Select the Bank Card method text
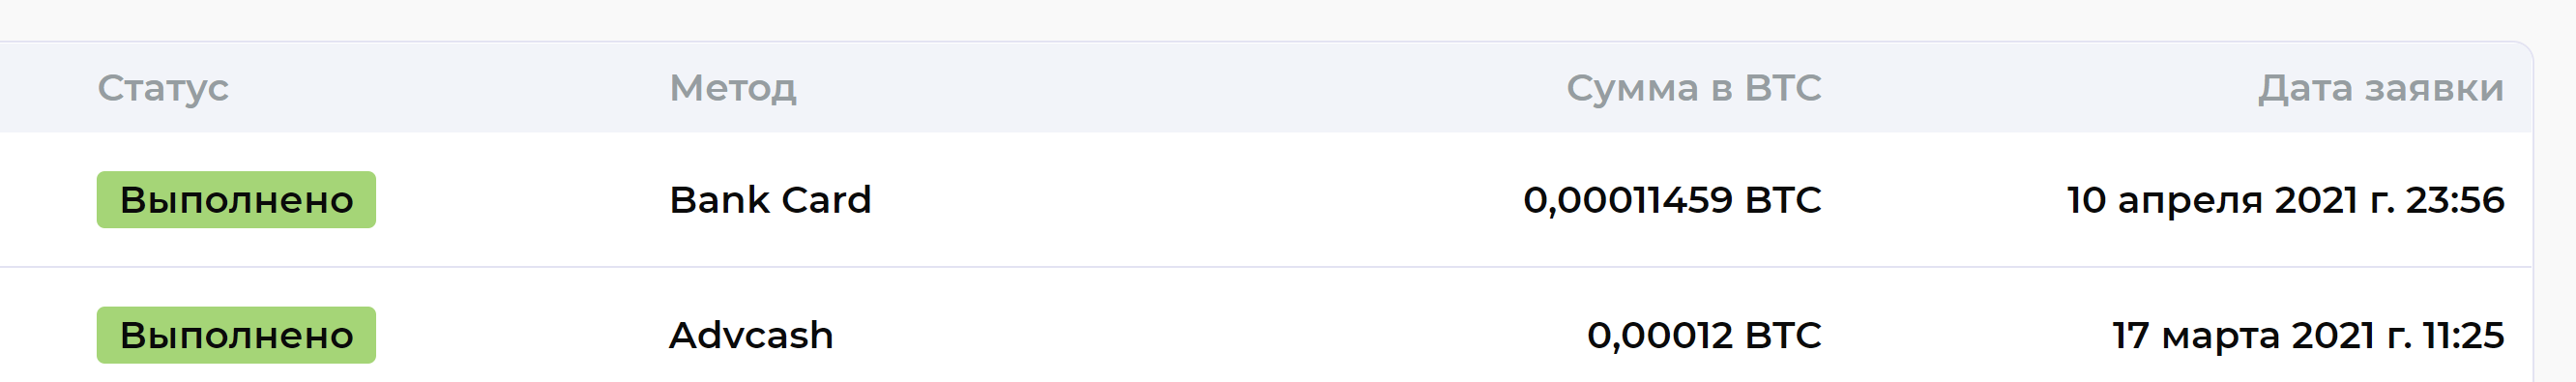 [770, 200]
